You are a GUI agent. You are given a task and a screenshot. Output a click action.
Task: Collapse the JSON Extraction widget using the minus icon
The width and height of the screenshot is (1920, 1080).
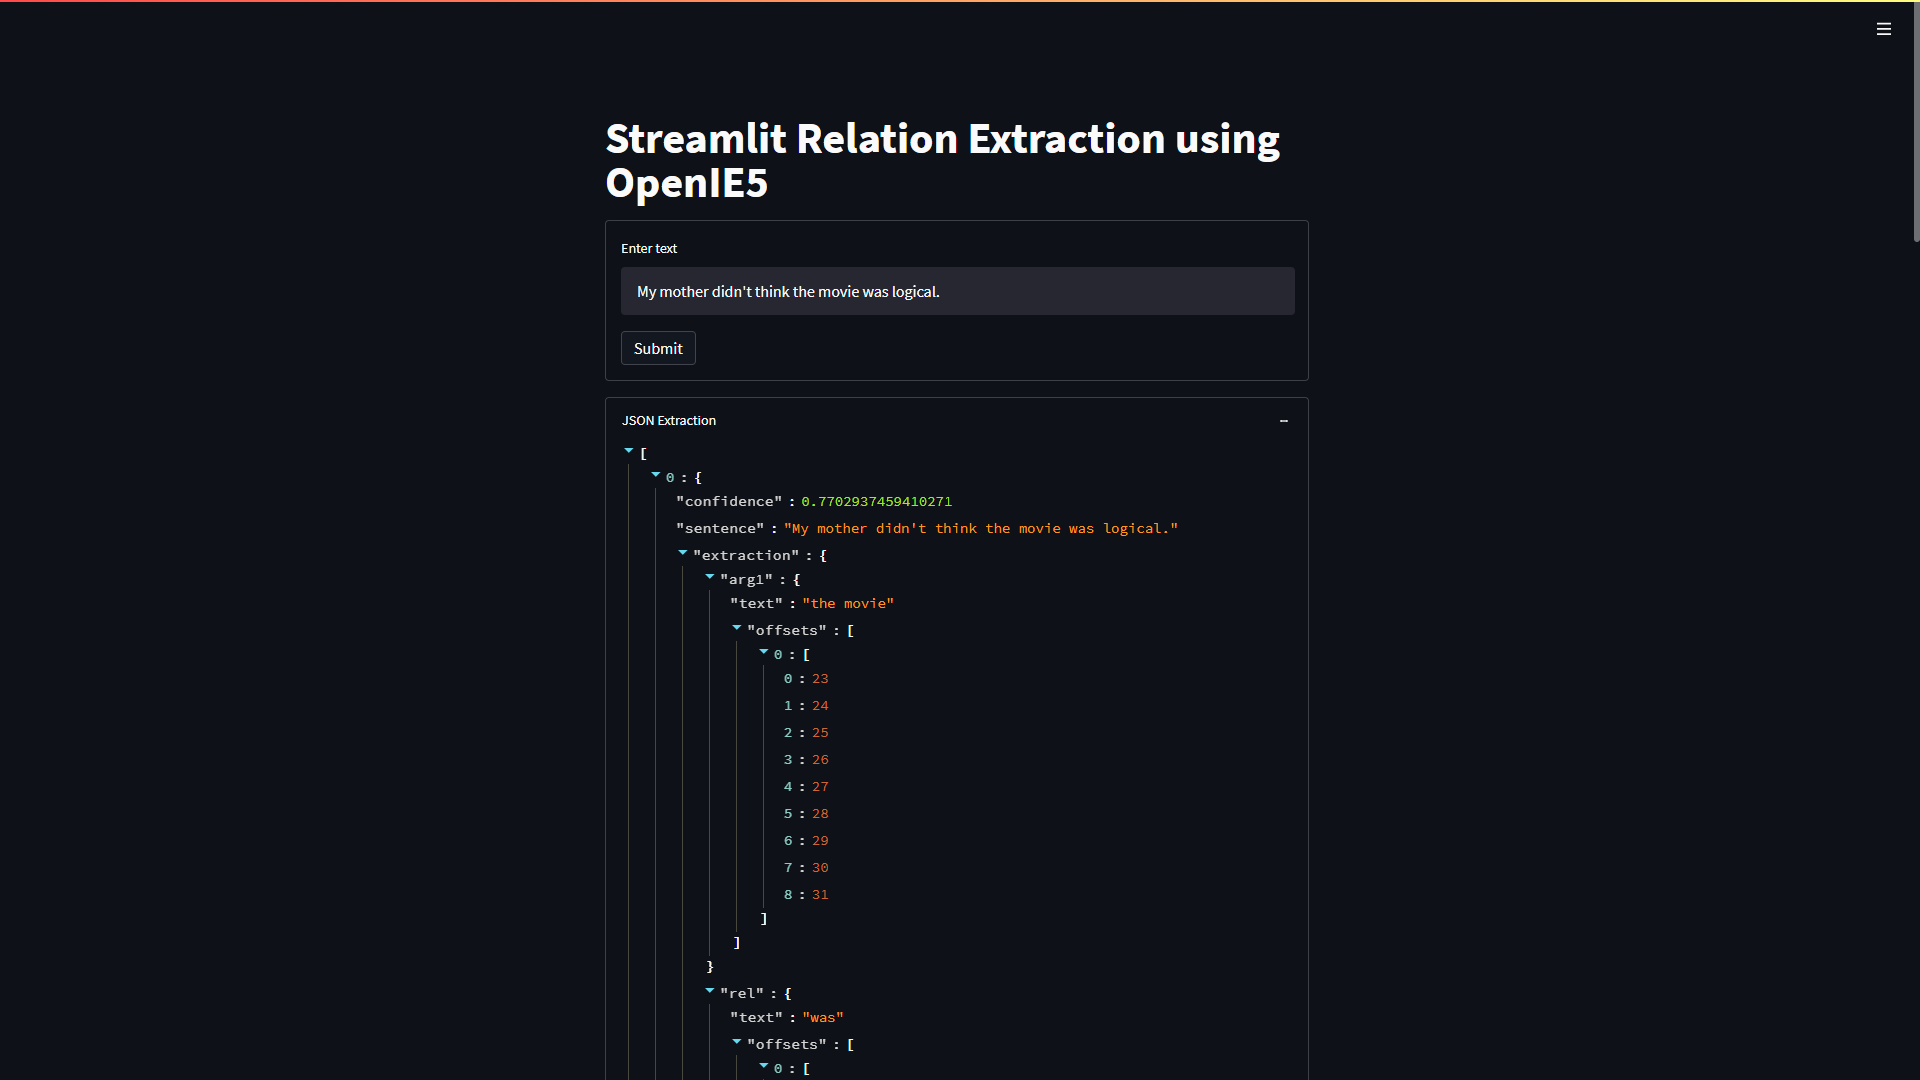[x=1283, y=421]
